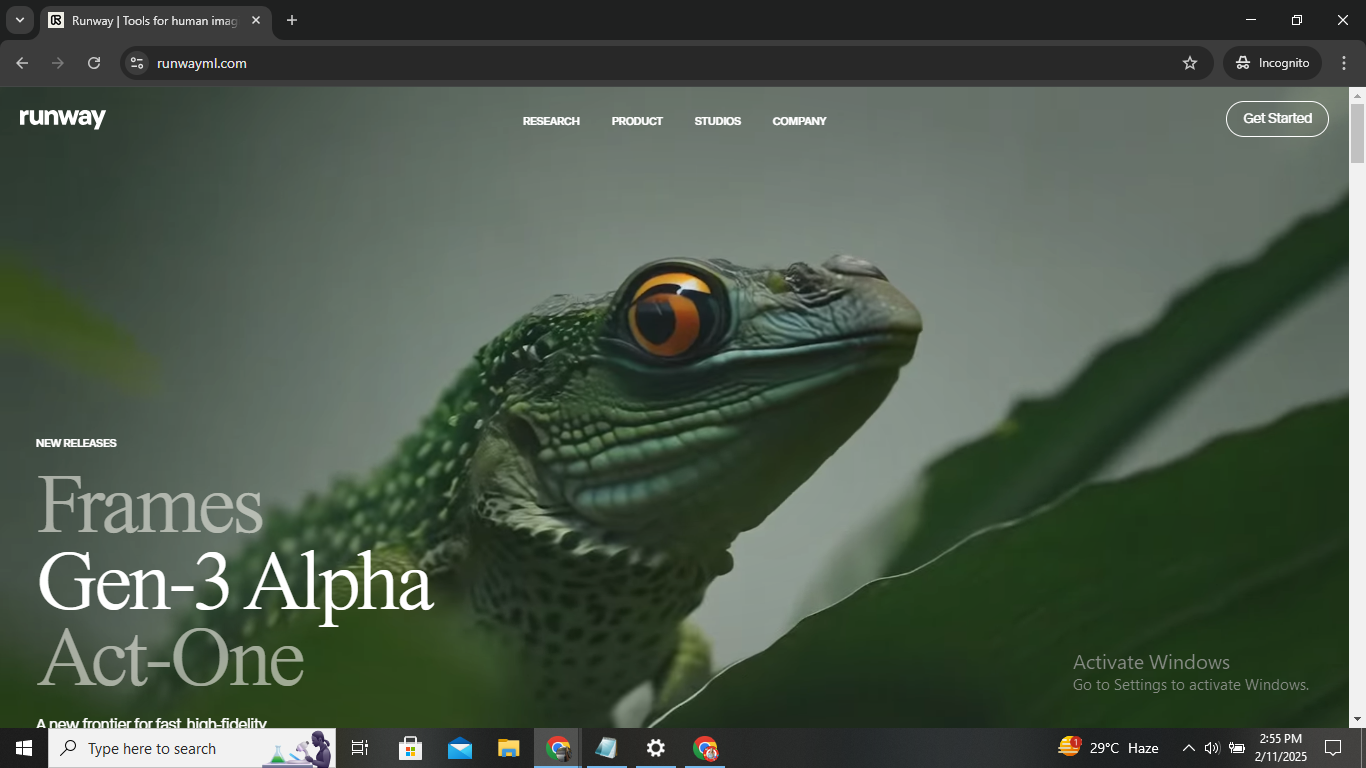Click the taskbar search box
This screenshot has width=1366, height=768.
tap(192, 748)
